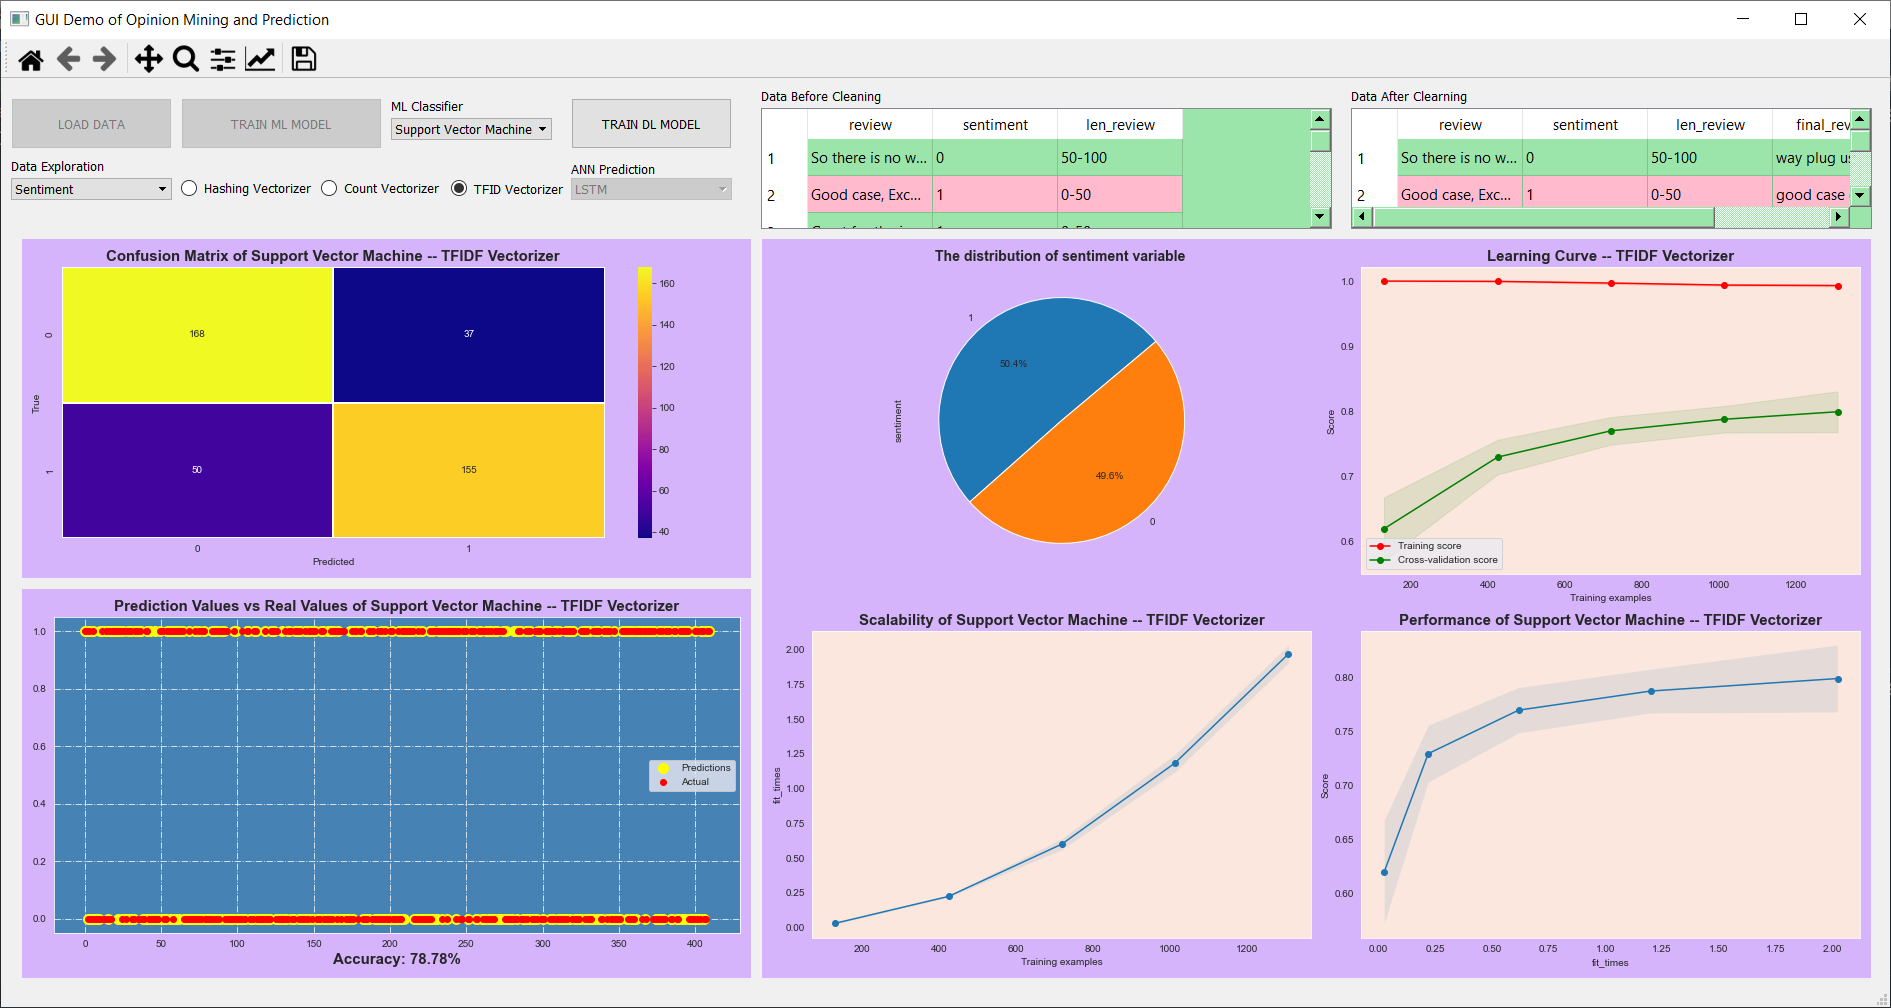Open ML Classifier Support Vector Machine dropdown
The image size is (1891, 1008).
point(471,129)
